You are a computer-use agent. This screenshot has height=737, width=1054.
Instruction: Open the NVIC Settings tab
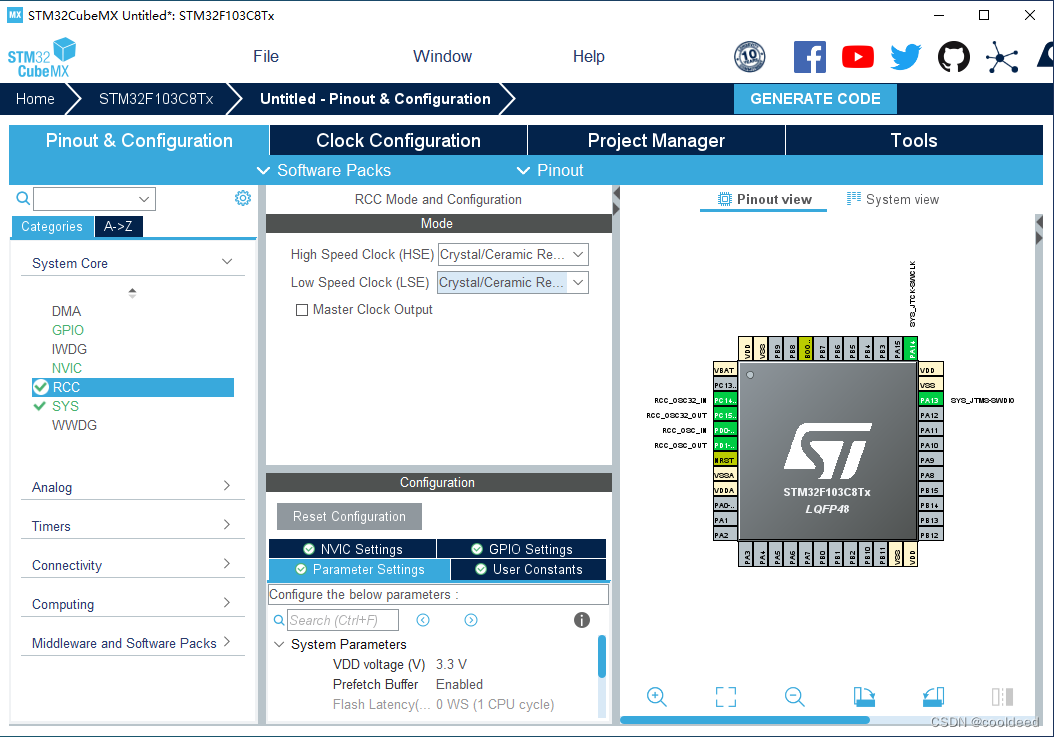coord(352,549)
